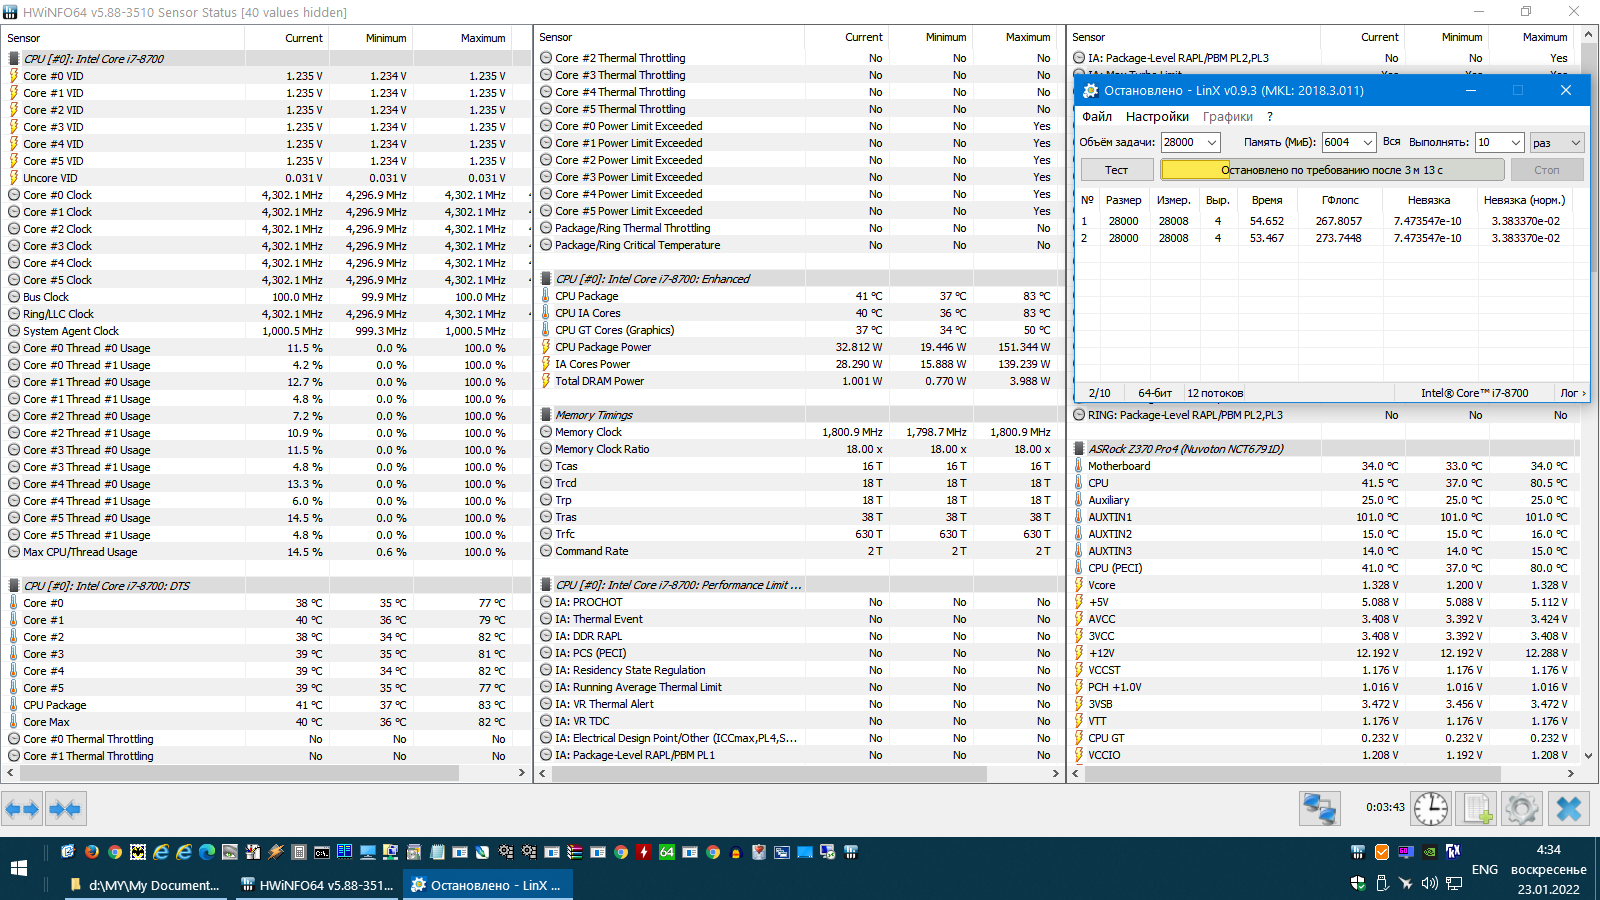1600x900 pixels.
Task: Click the LinX gear icon in title bar
Action: pos(1090,90)
